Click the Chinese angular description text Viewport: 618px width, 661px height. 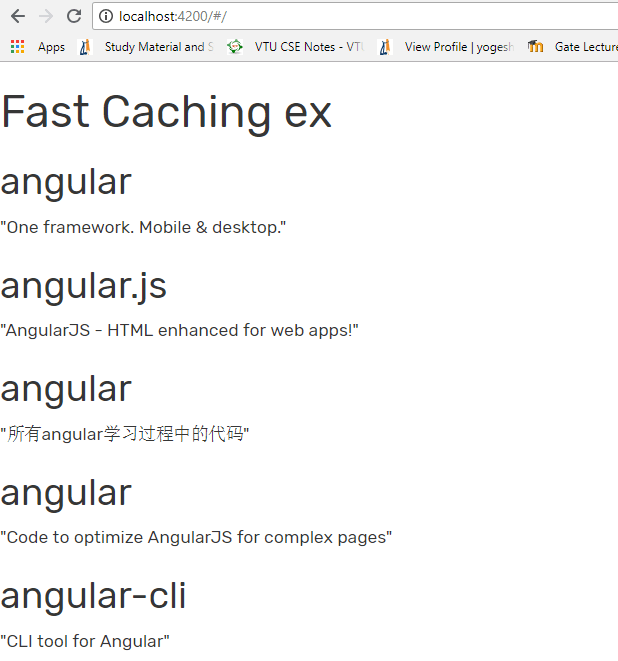tap(125, 434)
